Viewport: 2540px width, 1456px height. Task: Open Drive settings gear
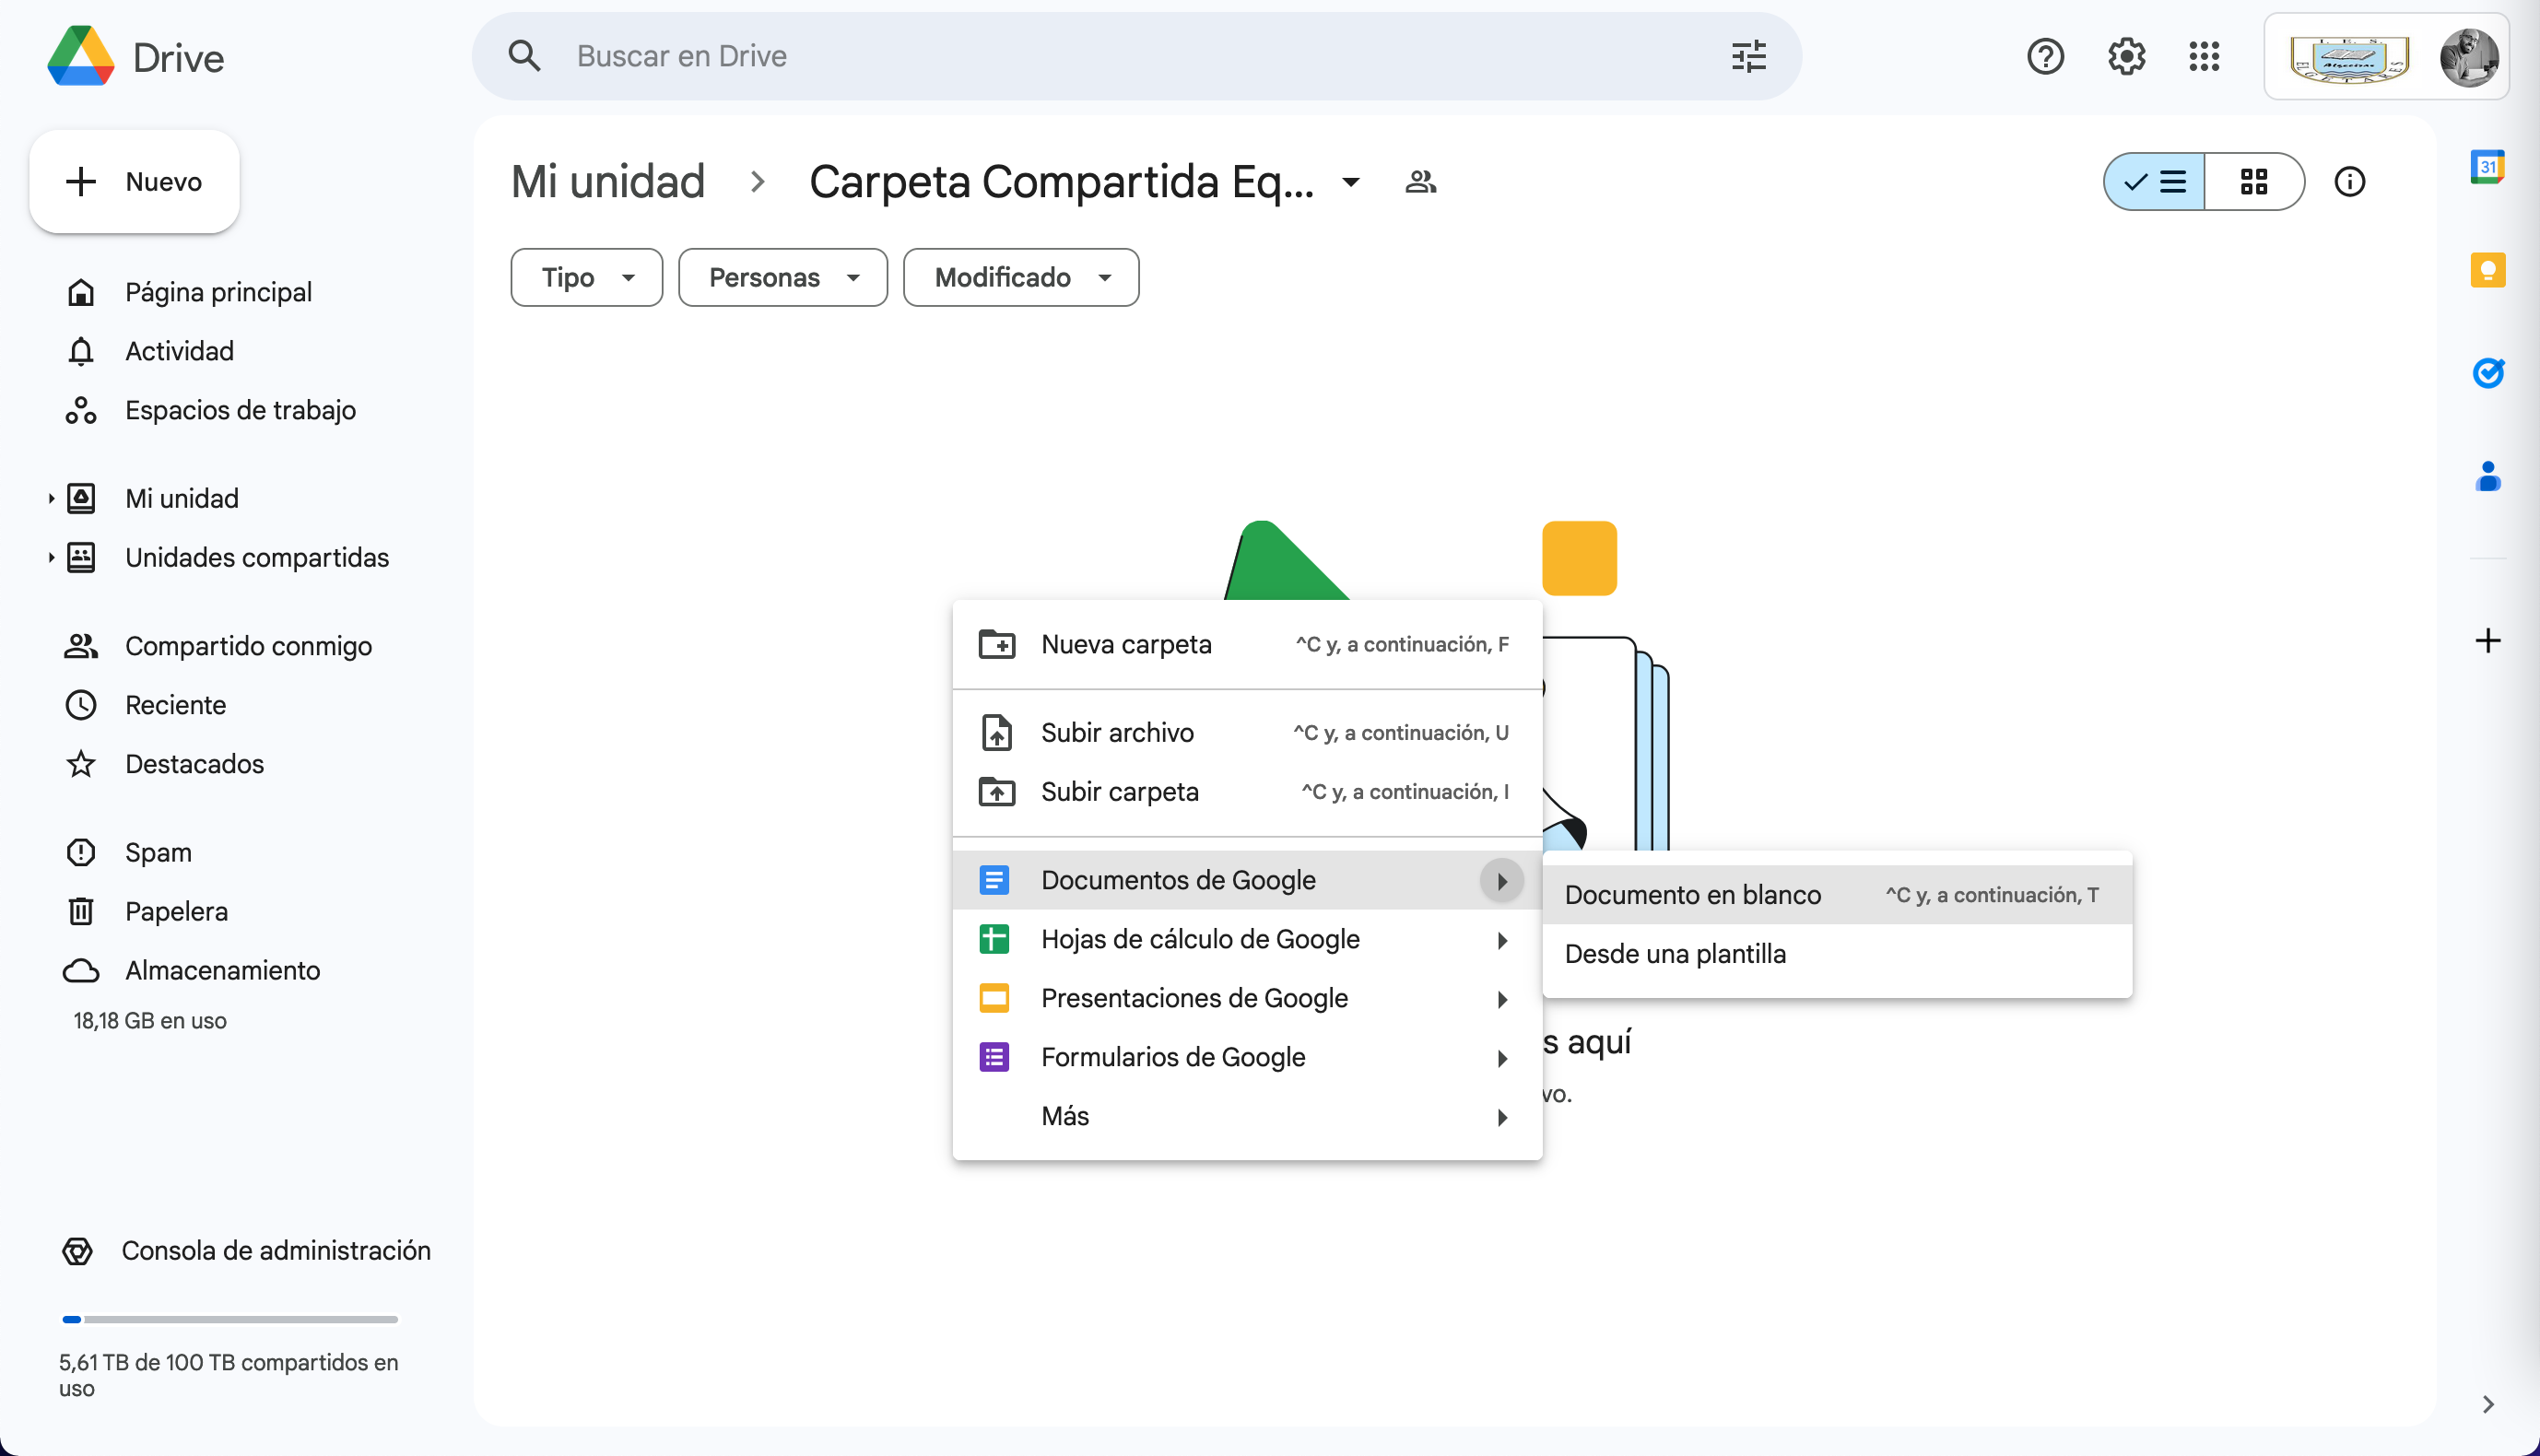tap(2126, 56)
